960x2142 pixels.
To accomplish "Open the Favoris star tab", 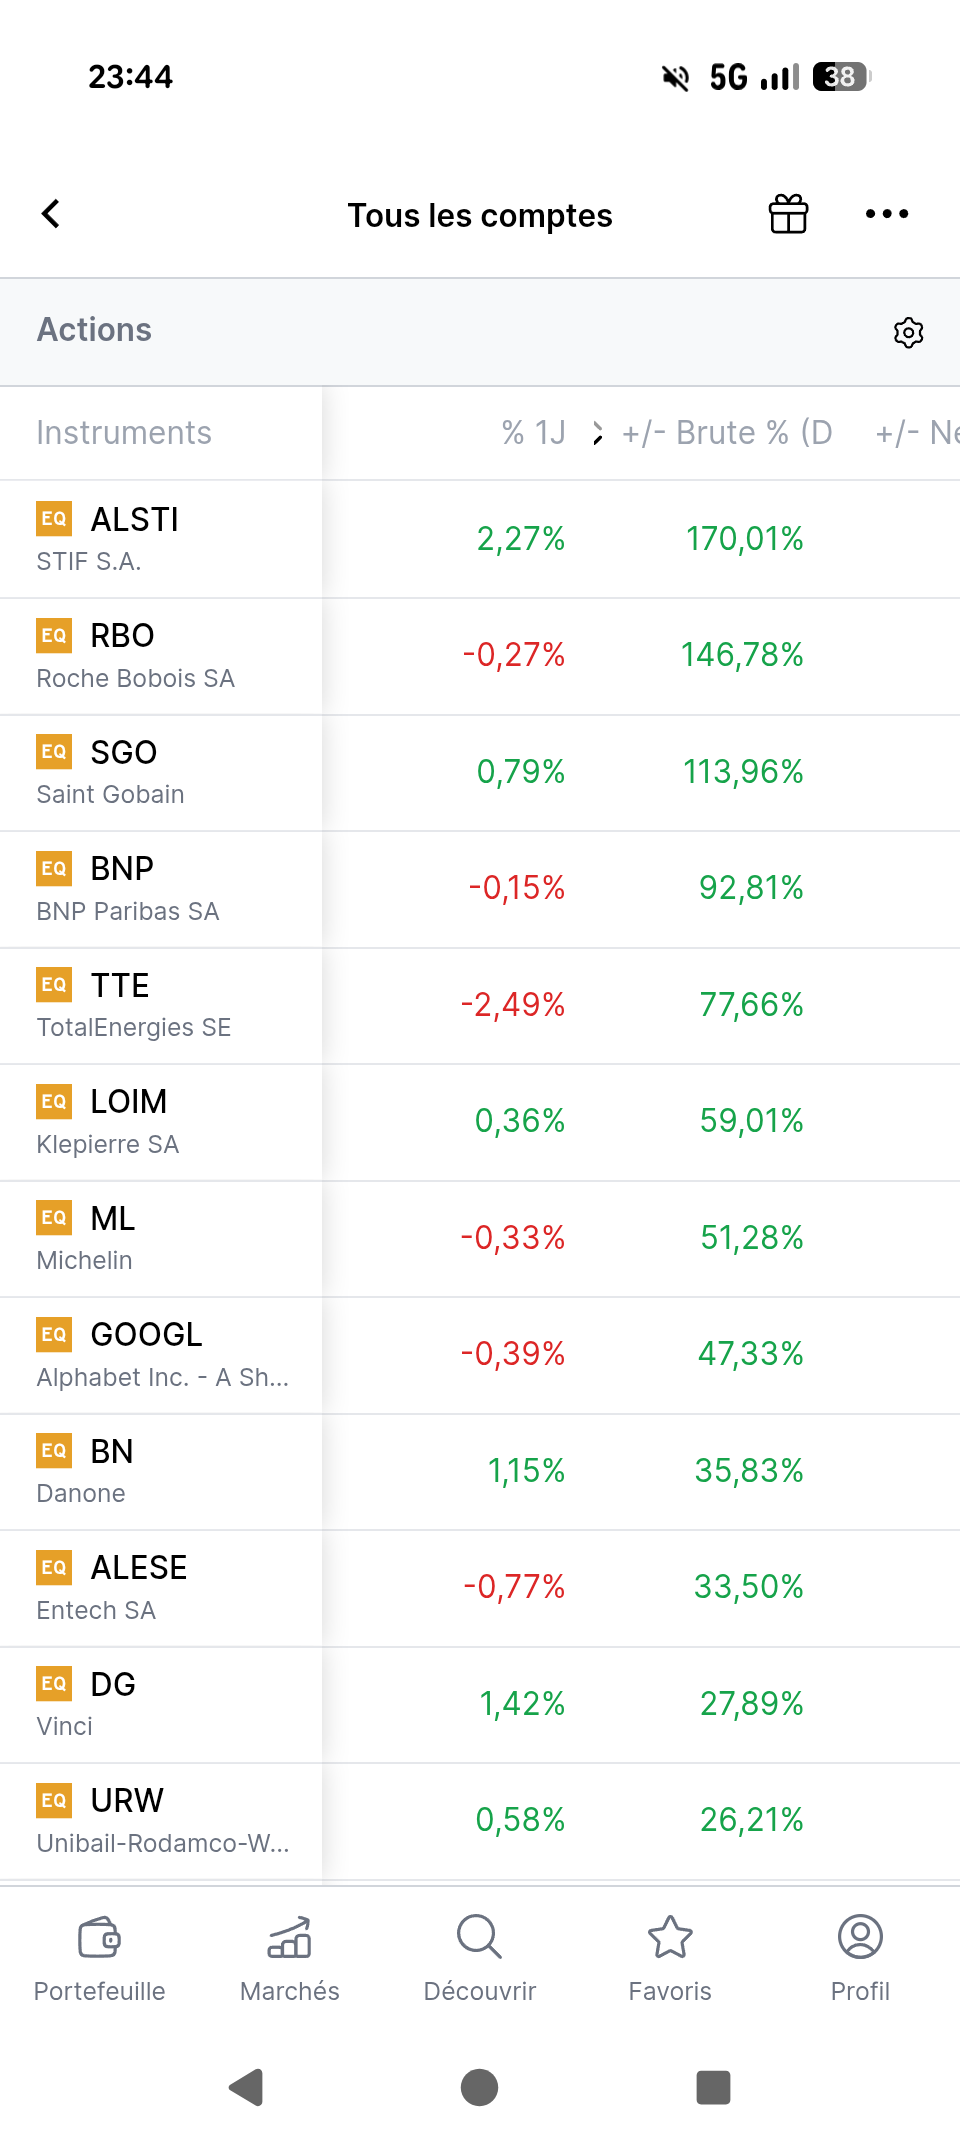I will pos(670,1958).
